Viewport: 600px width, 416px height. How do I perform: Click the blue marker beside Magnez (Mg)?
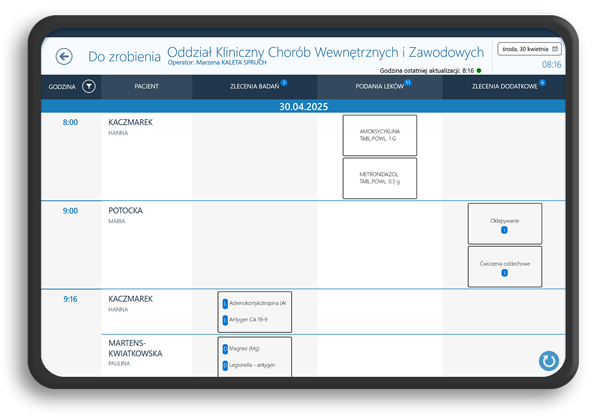tap(225, 349)
